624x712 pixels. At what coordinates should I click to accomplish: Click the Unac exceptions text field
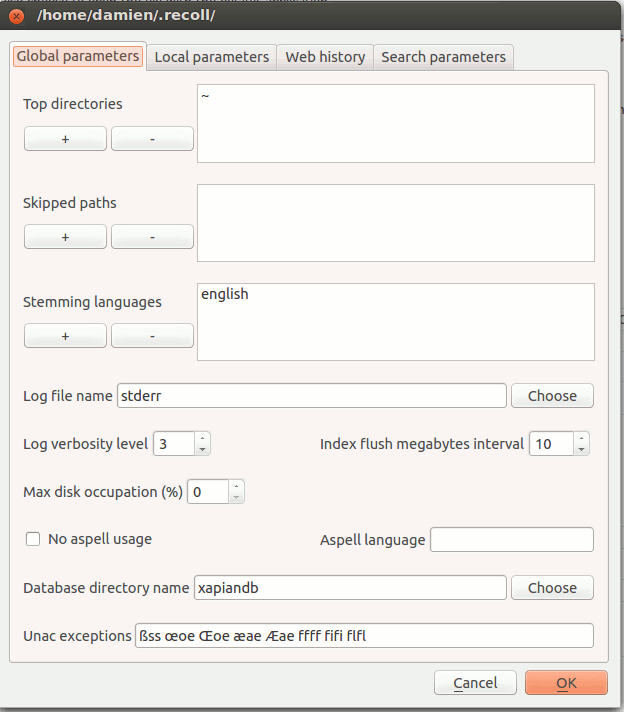pos(364,636)
